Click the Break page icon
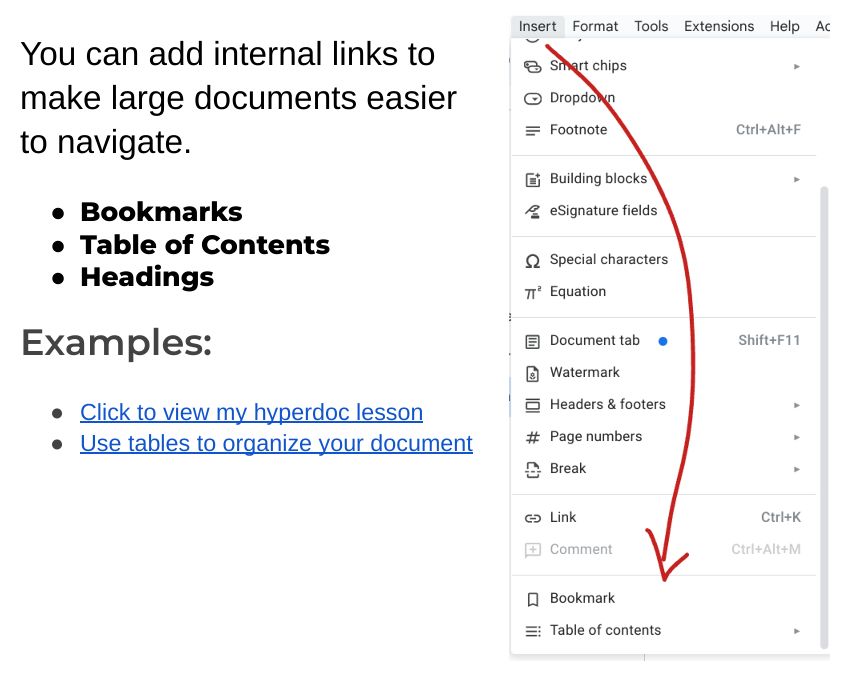The height and width of the screenshot is (678, 868). coord(533,470)
